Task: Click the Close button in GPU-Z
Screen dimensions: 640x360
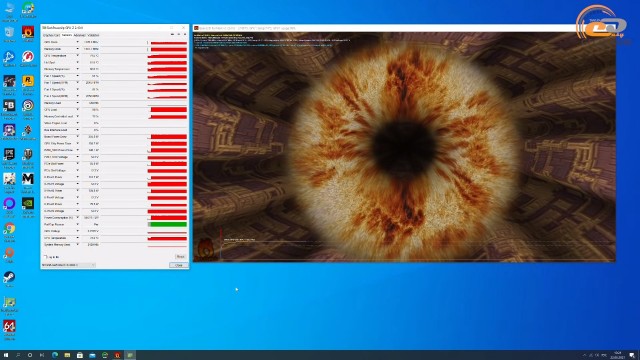Action: coord(179,265)
